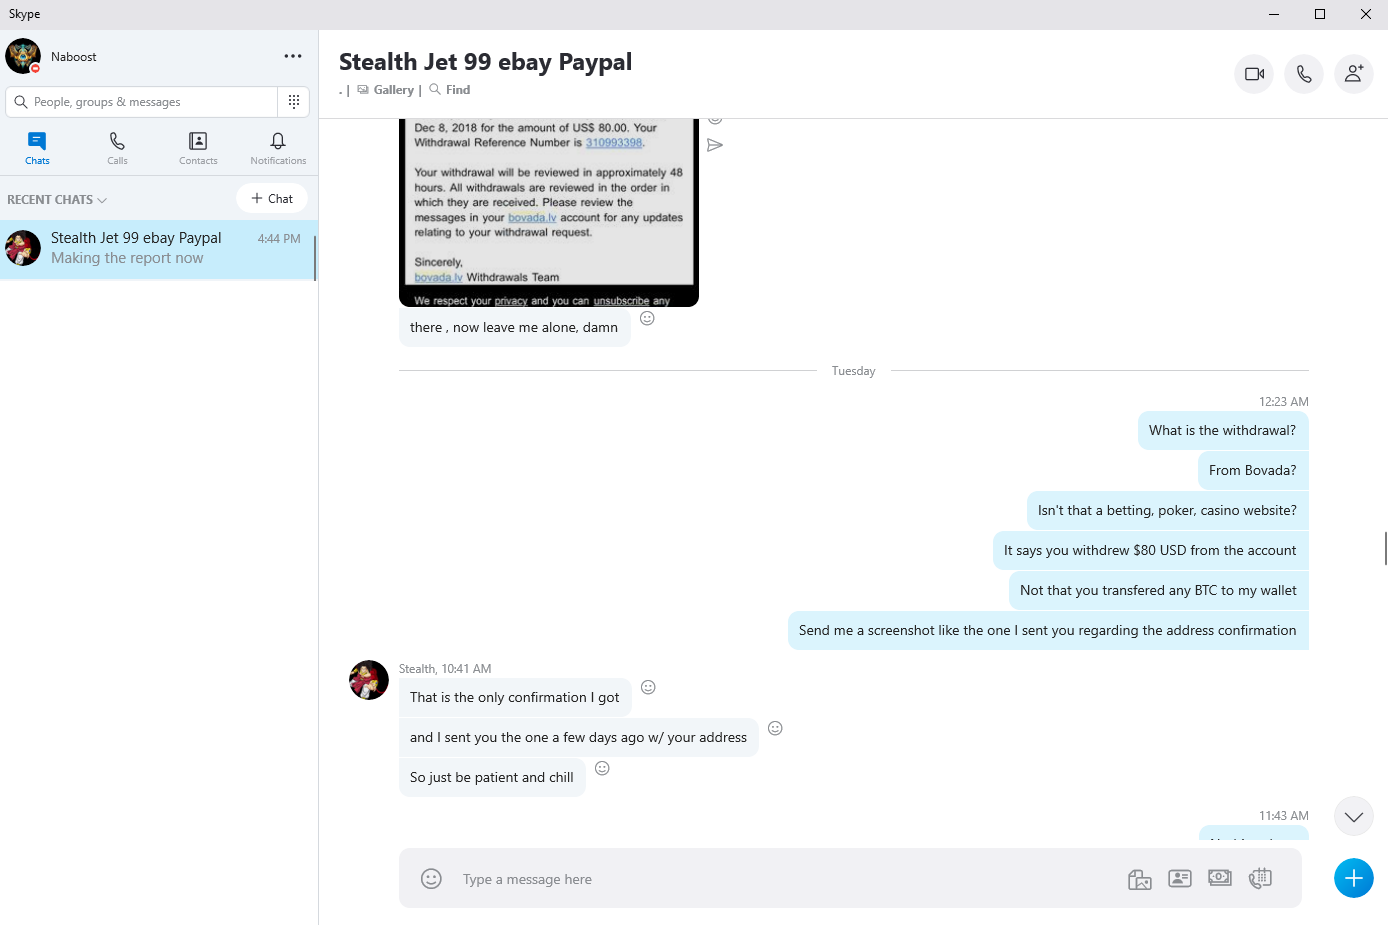1388x925 pixels.
Task: React to 'So just be patient and chill'
Action: click(x=602, y=768)
